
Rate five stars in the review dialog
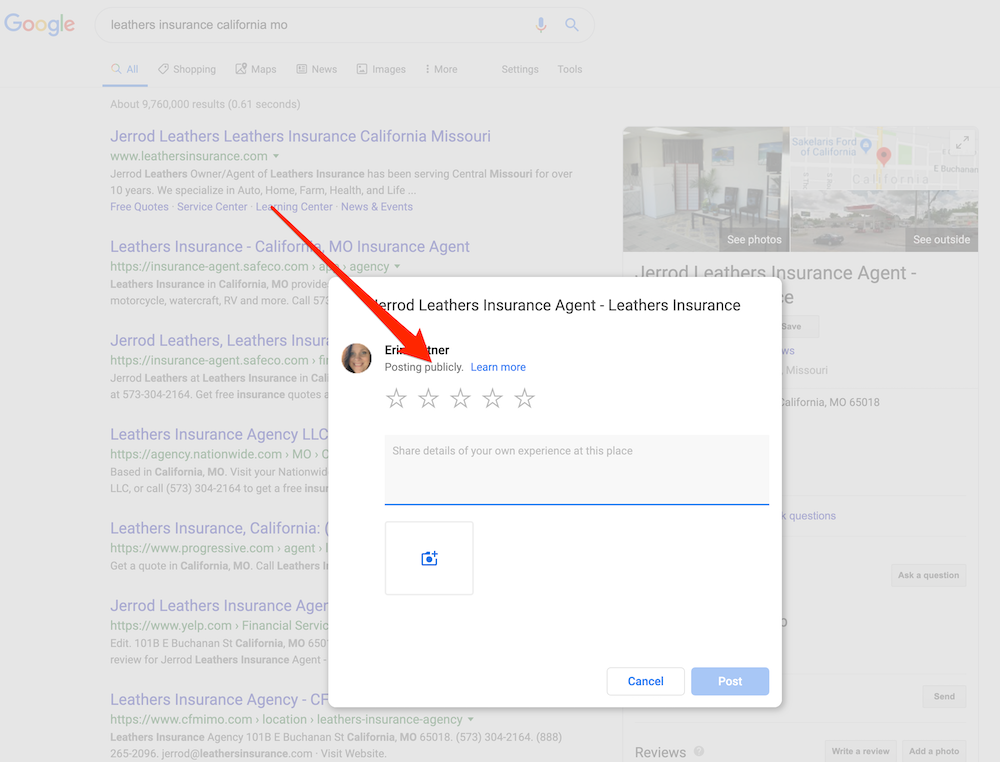(x=524, y=399)
